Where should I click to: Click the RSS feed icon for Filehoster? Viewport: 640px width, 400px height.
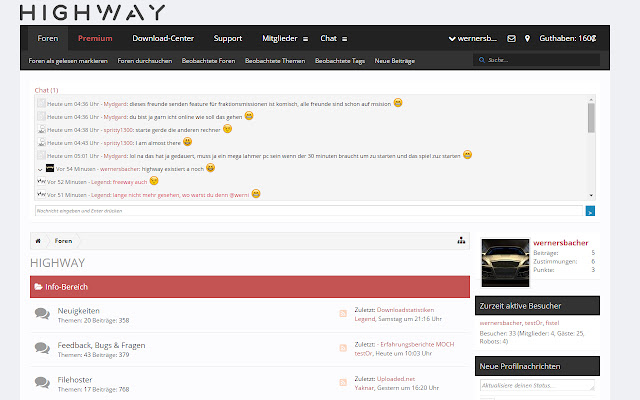tap(344, 383)
